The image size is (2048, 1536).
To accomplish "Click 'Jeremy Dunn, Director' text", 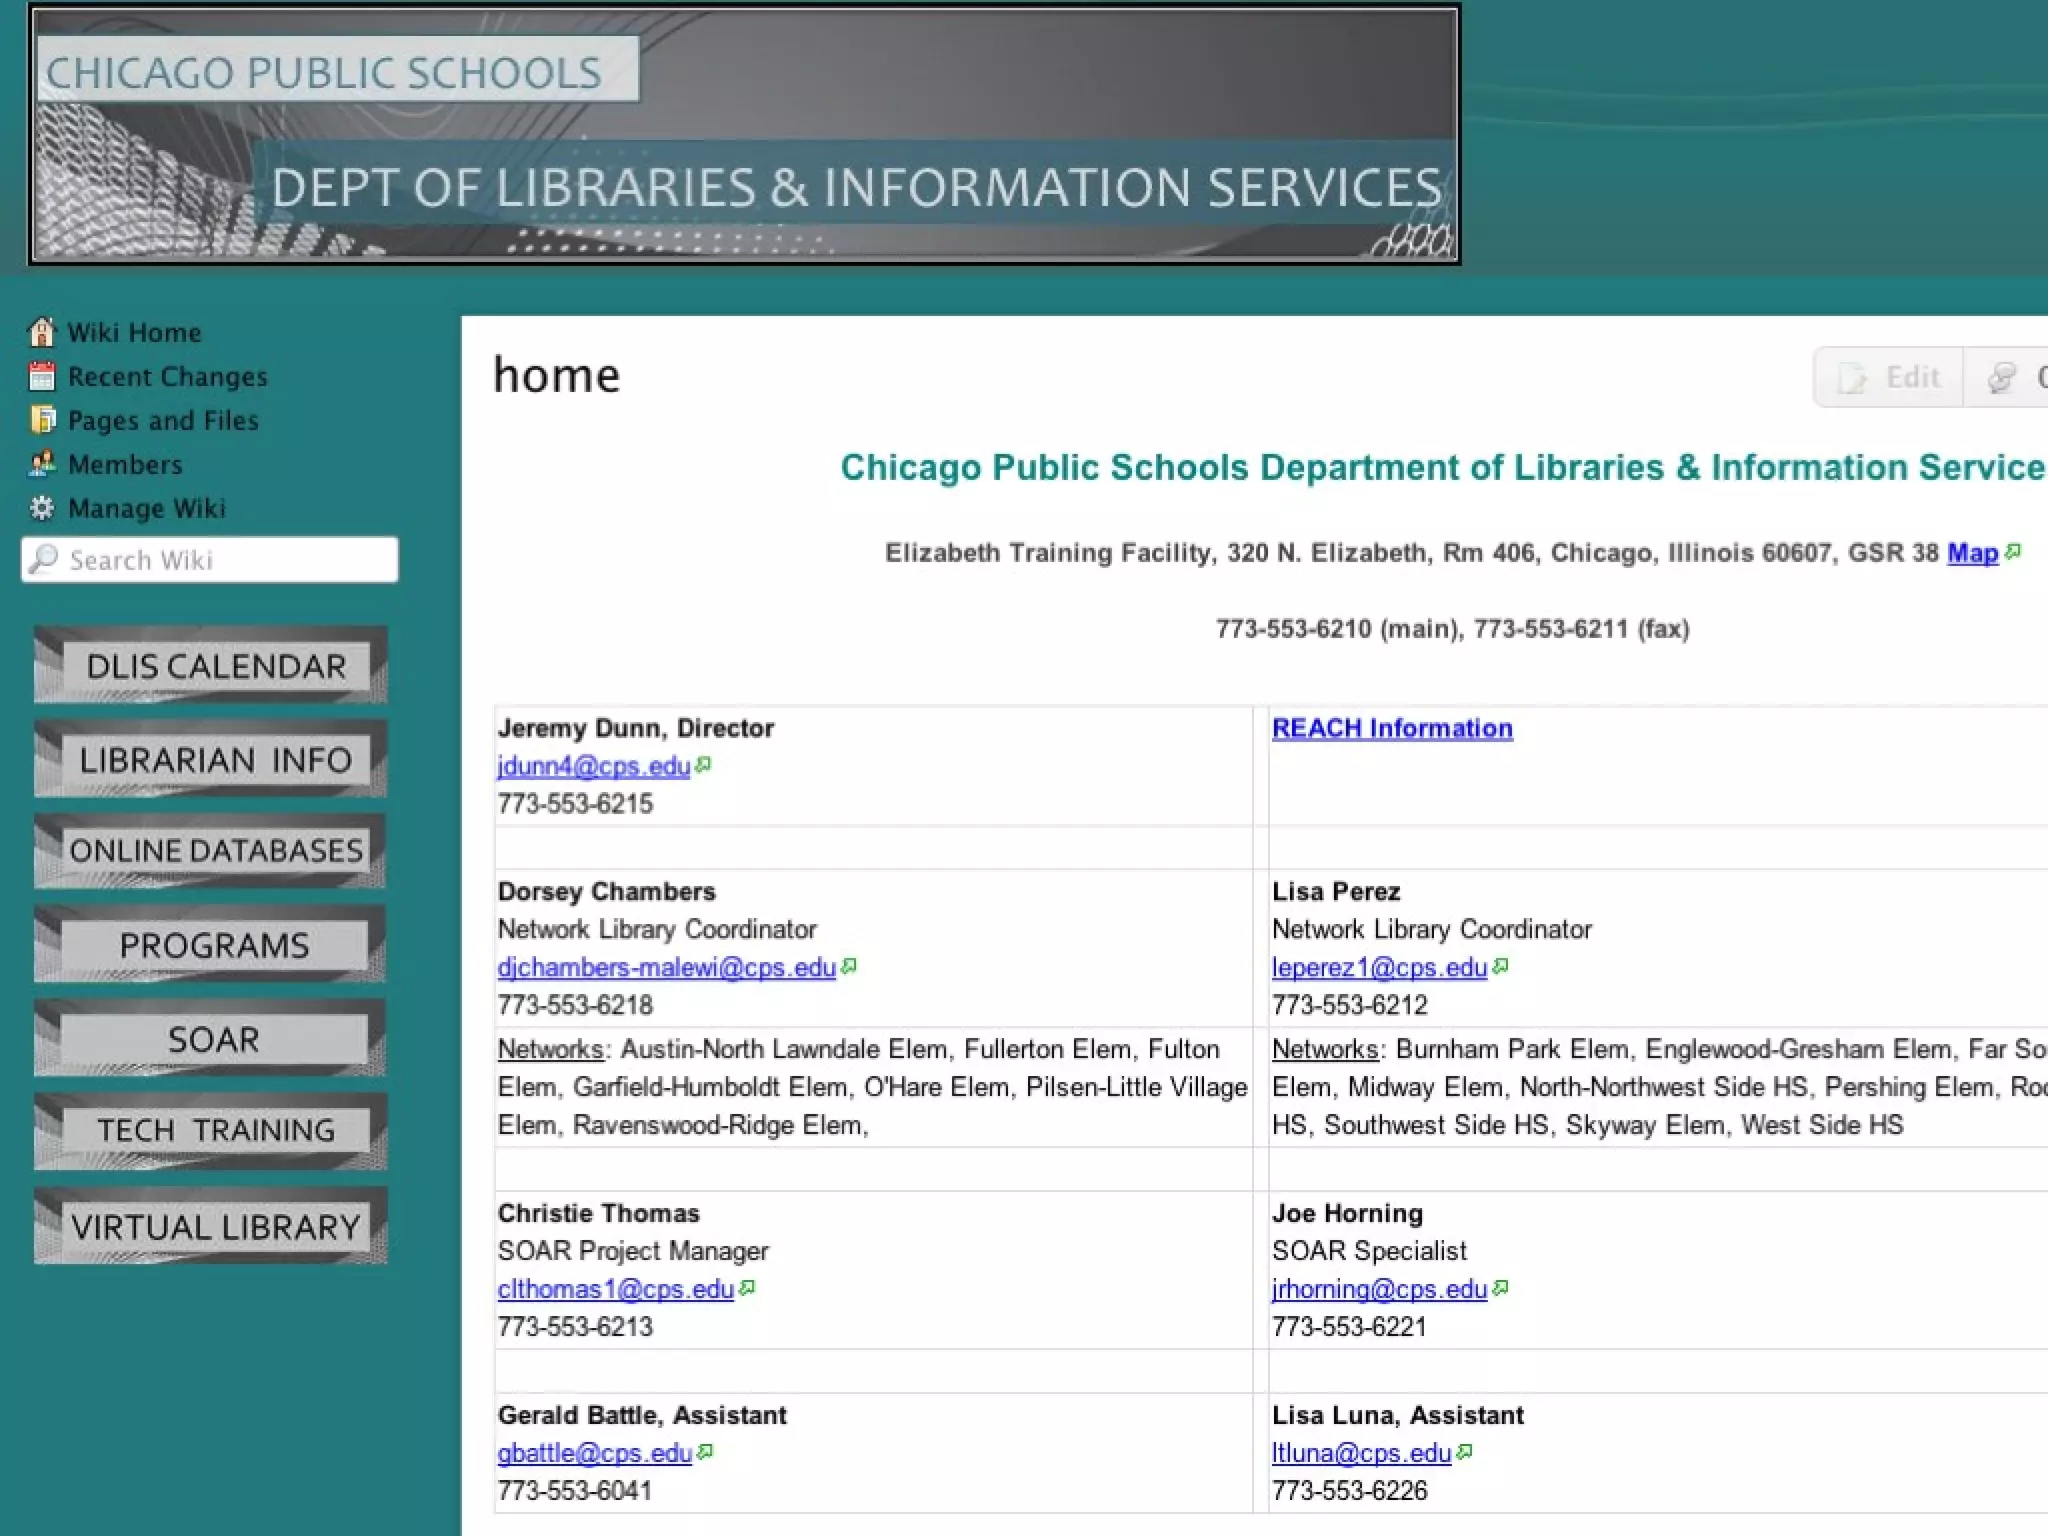I will 636,728.
